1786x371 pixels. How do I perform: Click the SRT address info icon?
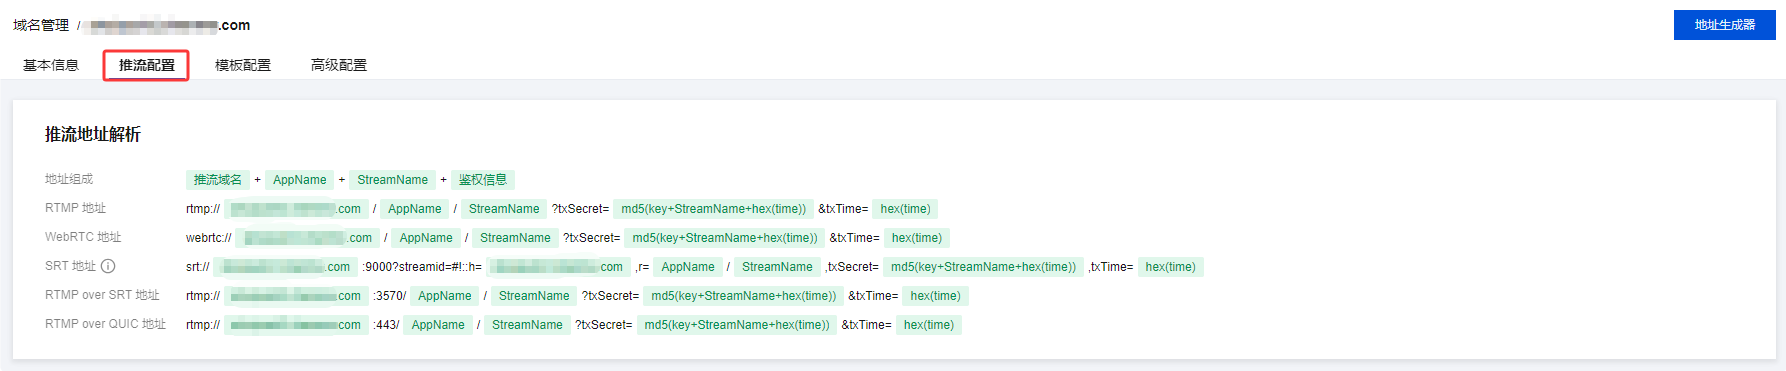coord(108,266)
